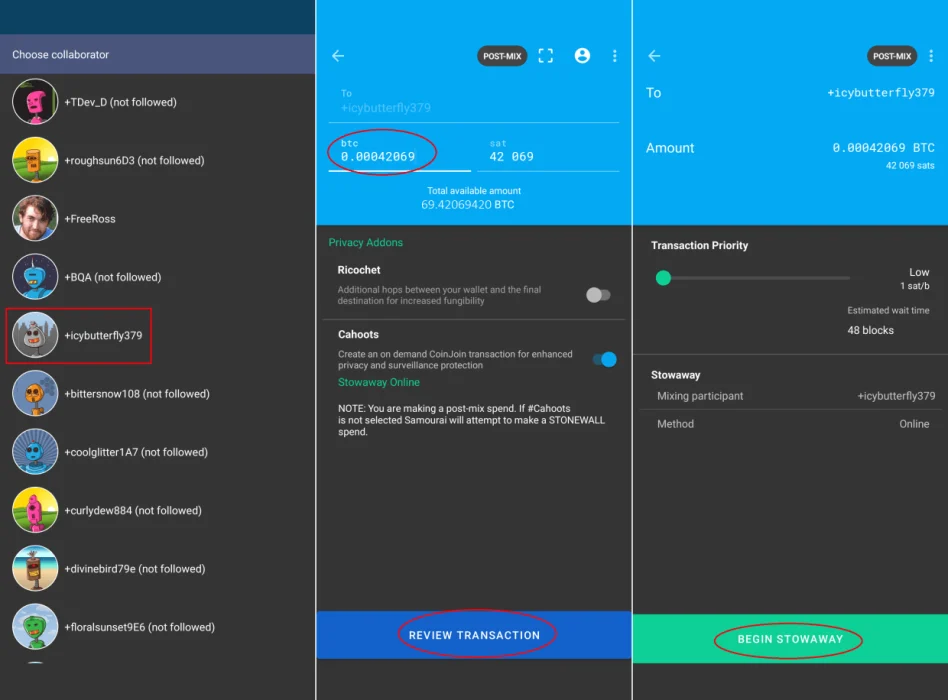The height and width of the screenshot is (700, 948).
Task: Click the +TDev_D avatar
Action: (35, 102)
